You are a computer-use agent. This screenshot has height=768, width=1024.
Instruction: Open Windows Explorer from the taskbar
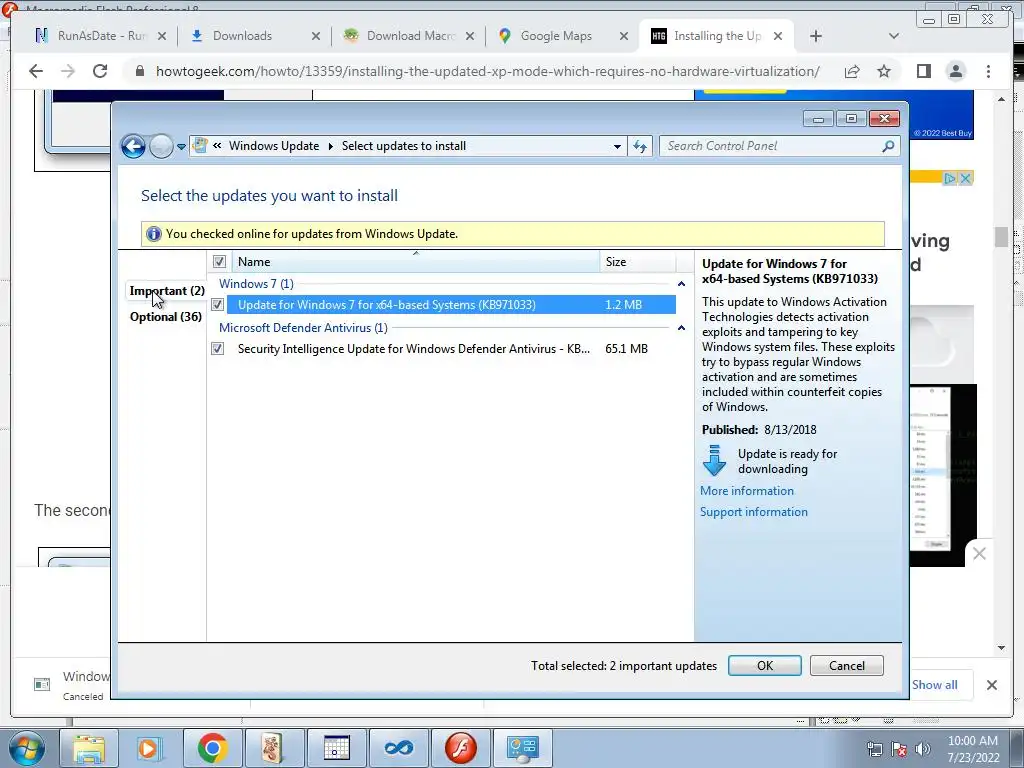[89, 748]
